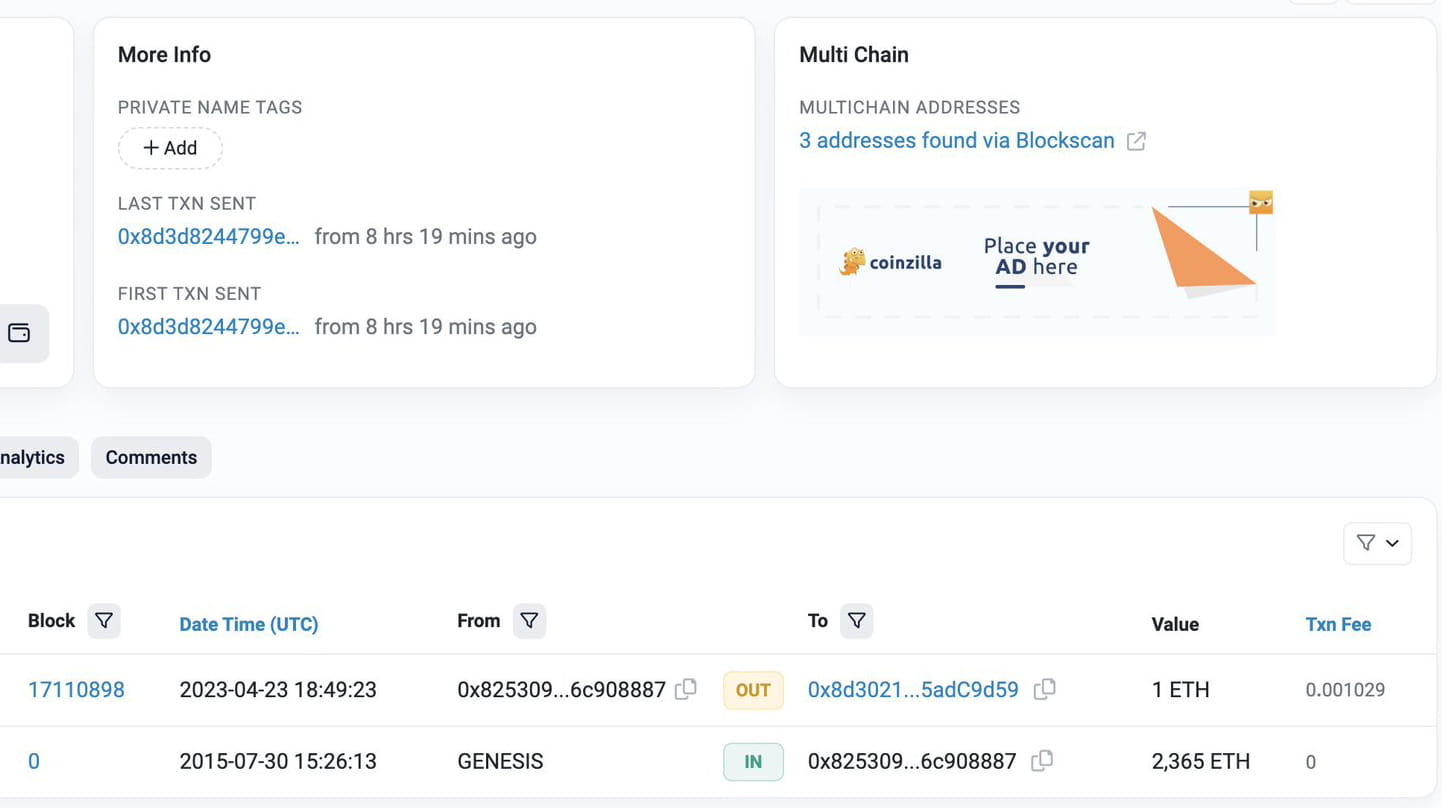The width and height of the screenshot is (1442, 808).
Task: Switch to the Analytics tab
Action: pyautogui.click(x=34, y=457)
